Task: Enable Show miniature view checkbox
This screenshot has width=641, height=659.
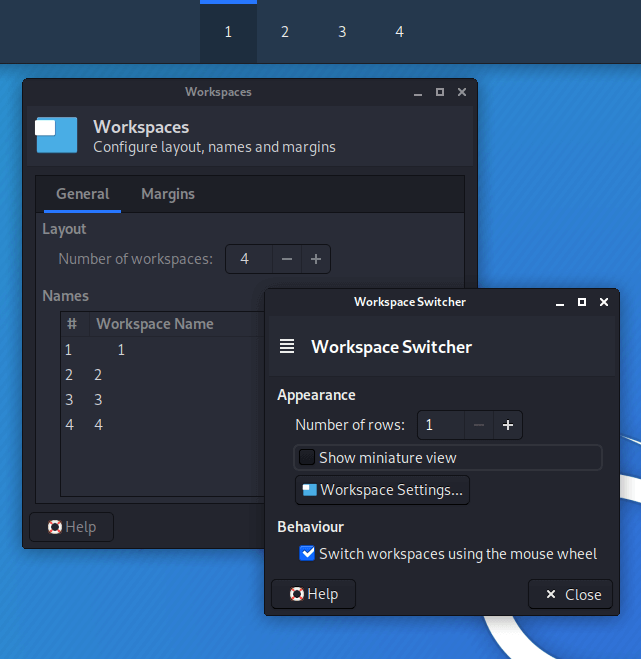Action: pyautogui.click(x=307, y=458)
